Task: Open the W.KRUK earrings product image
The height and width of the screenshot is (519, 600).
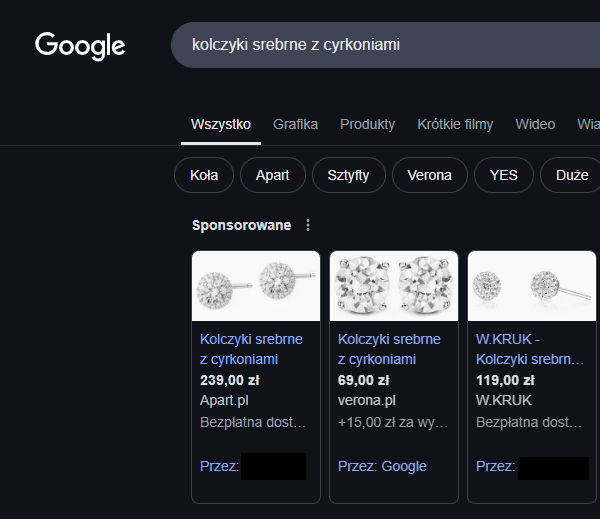Action: click(532, 286)
